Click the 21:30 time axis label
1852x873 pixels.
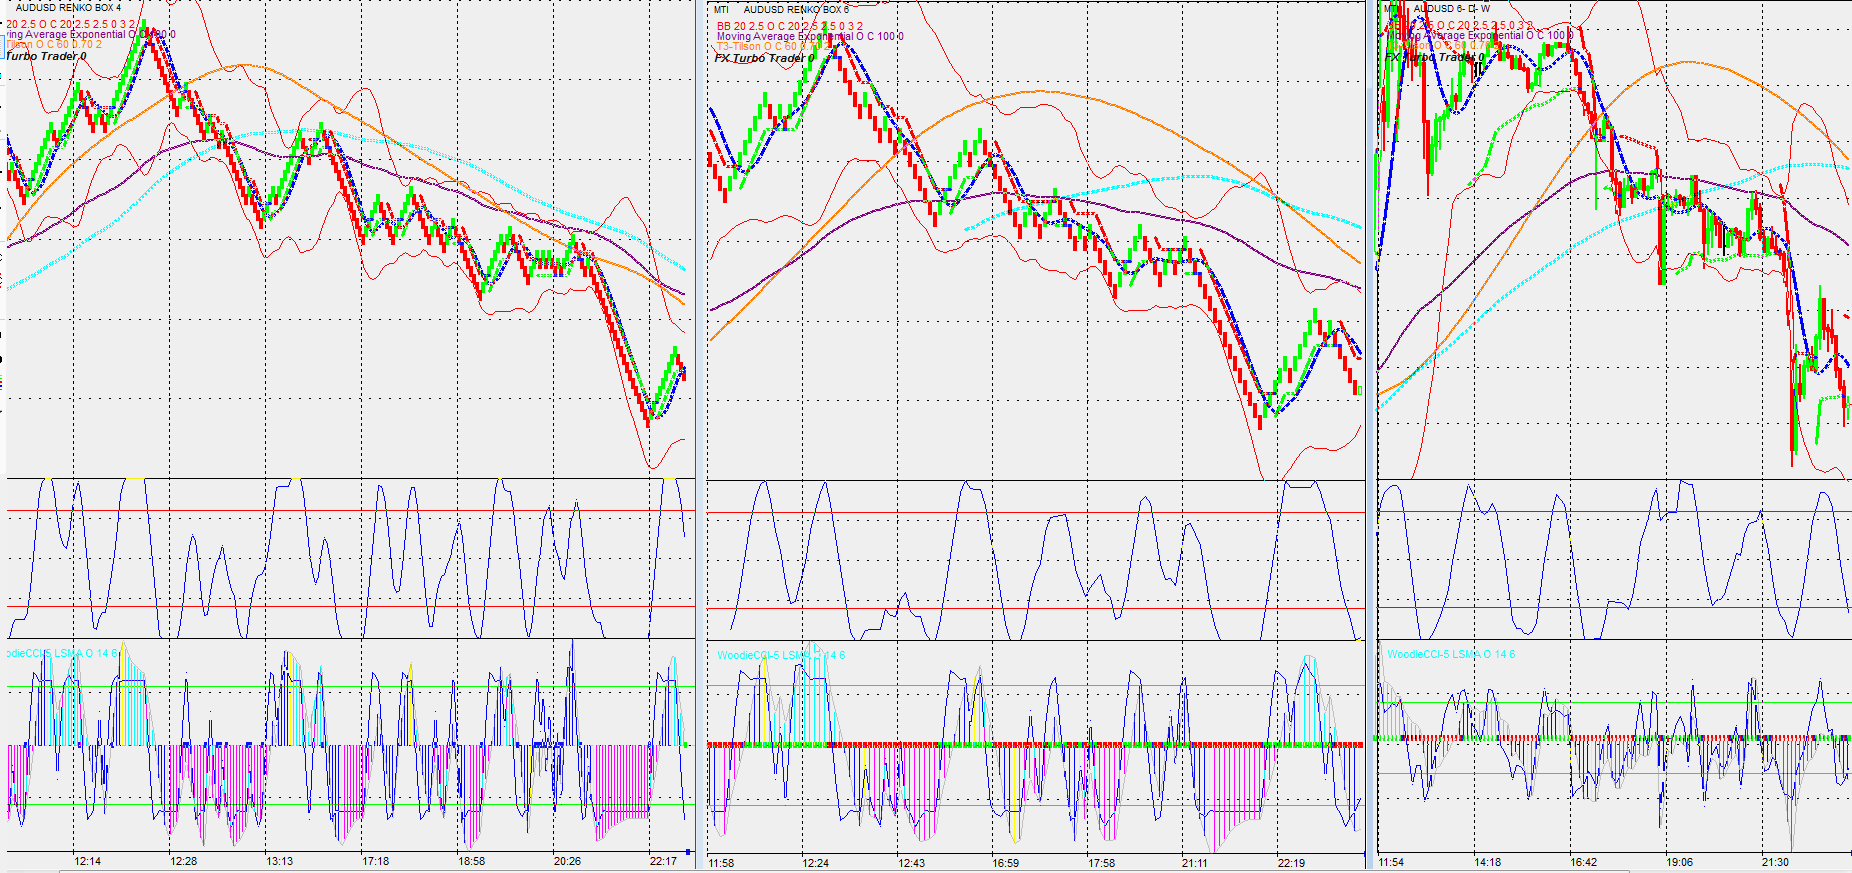(x=1775, y=862)
